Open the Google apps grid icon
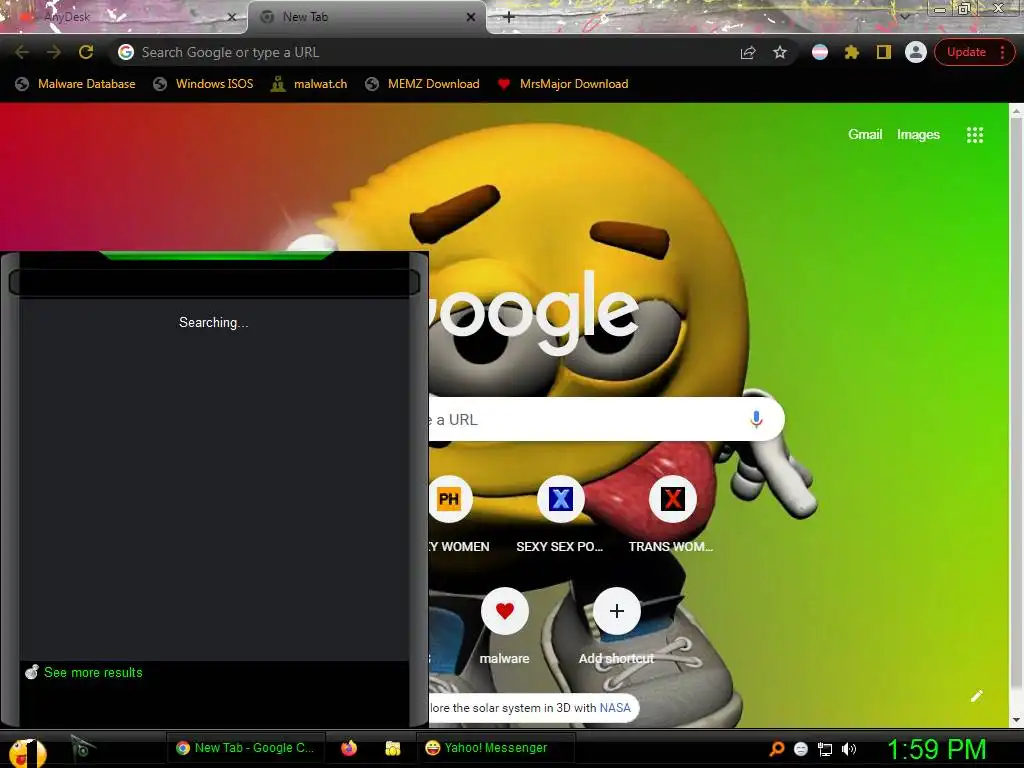This screenshot has height=768, width=1024. pos(974,135)
